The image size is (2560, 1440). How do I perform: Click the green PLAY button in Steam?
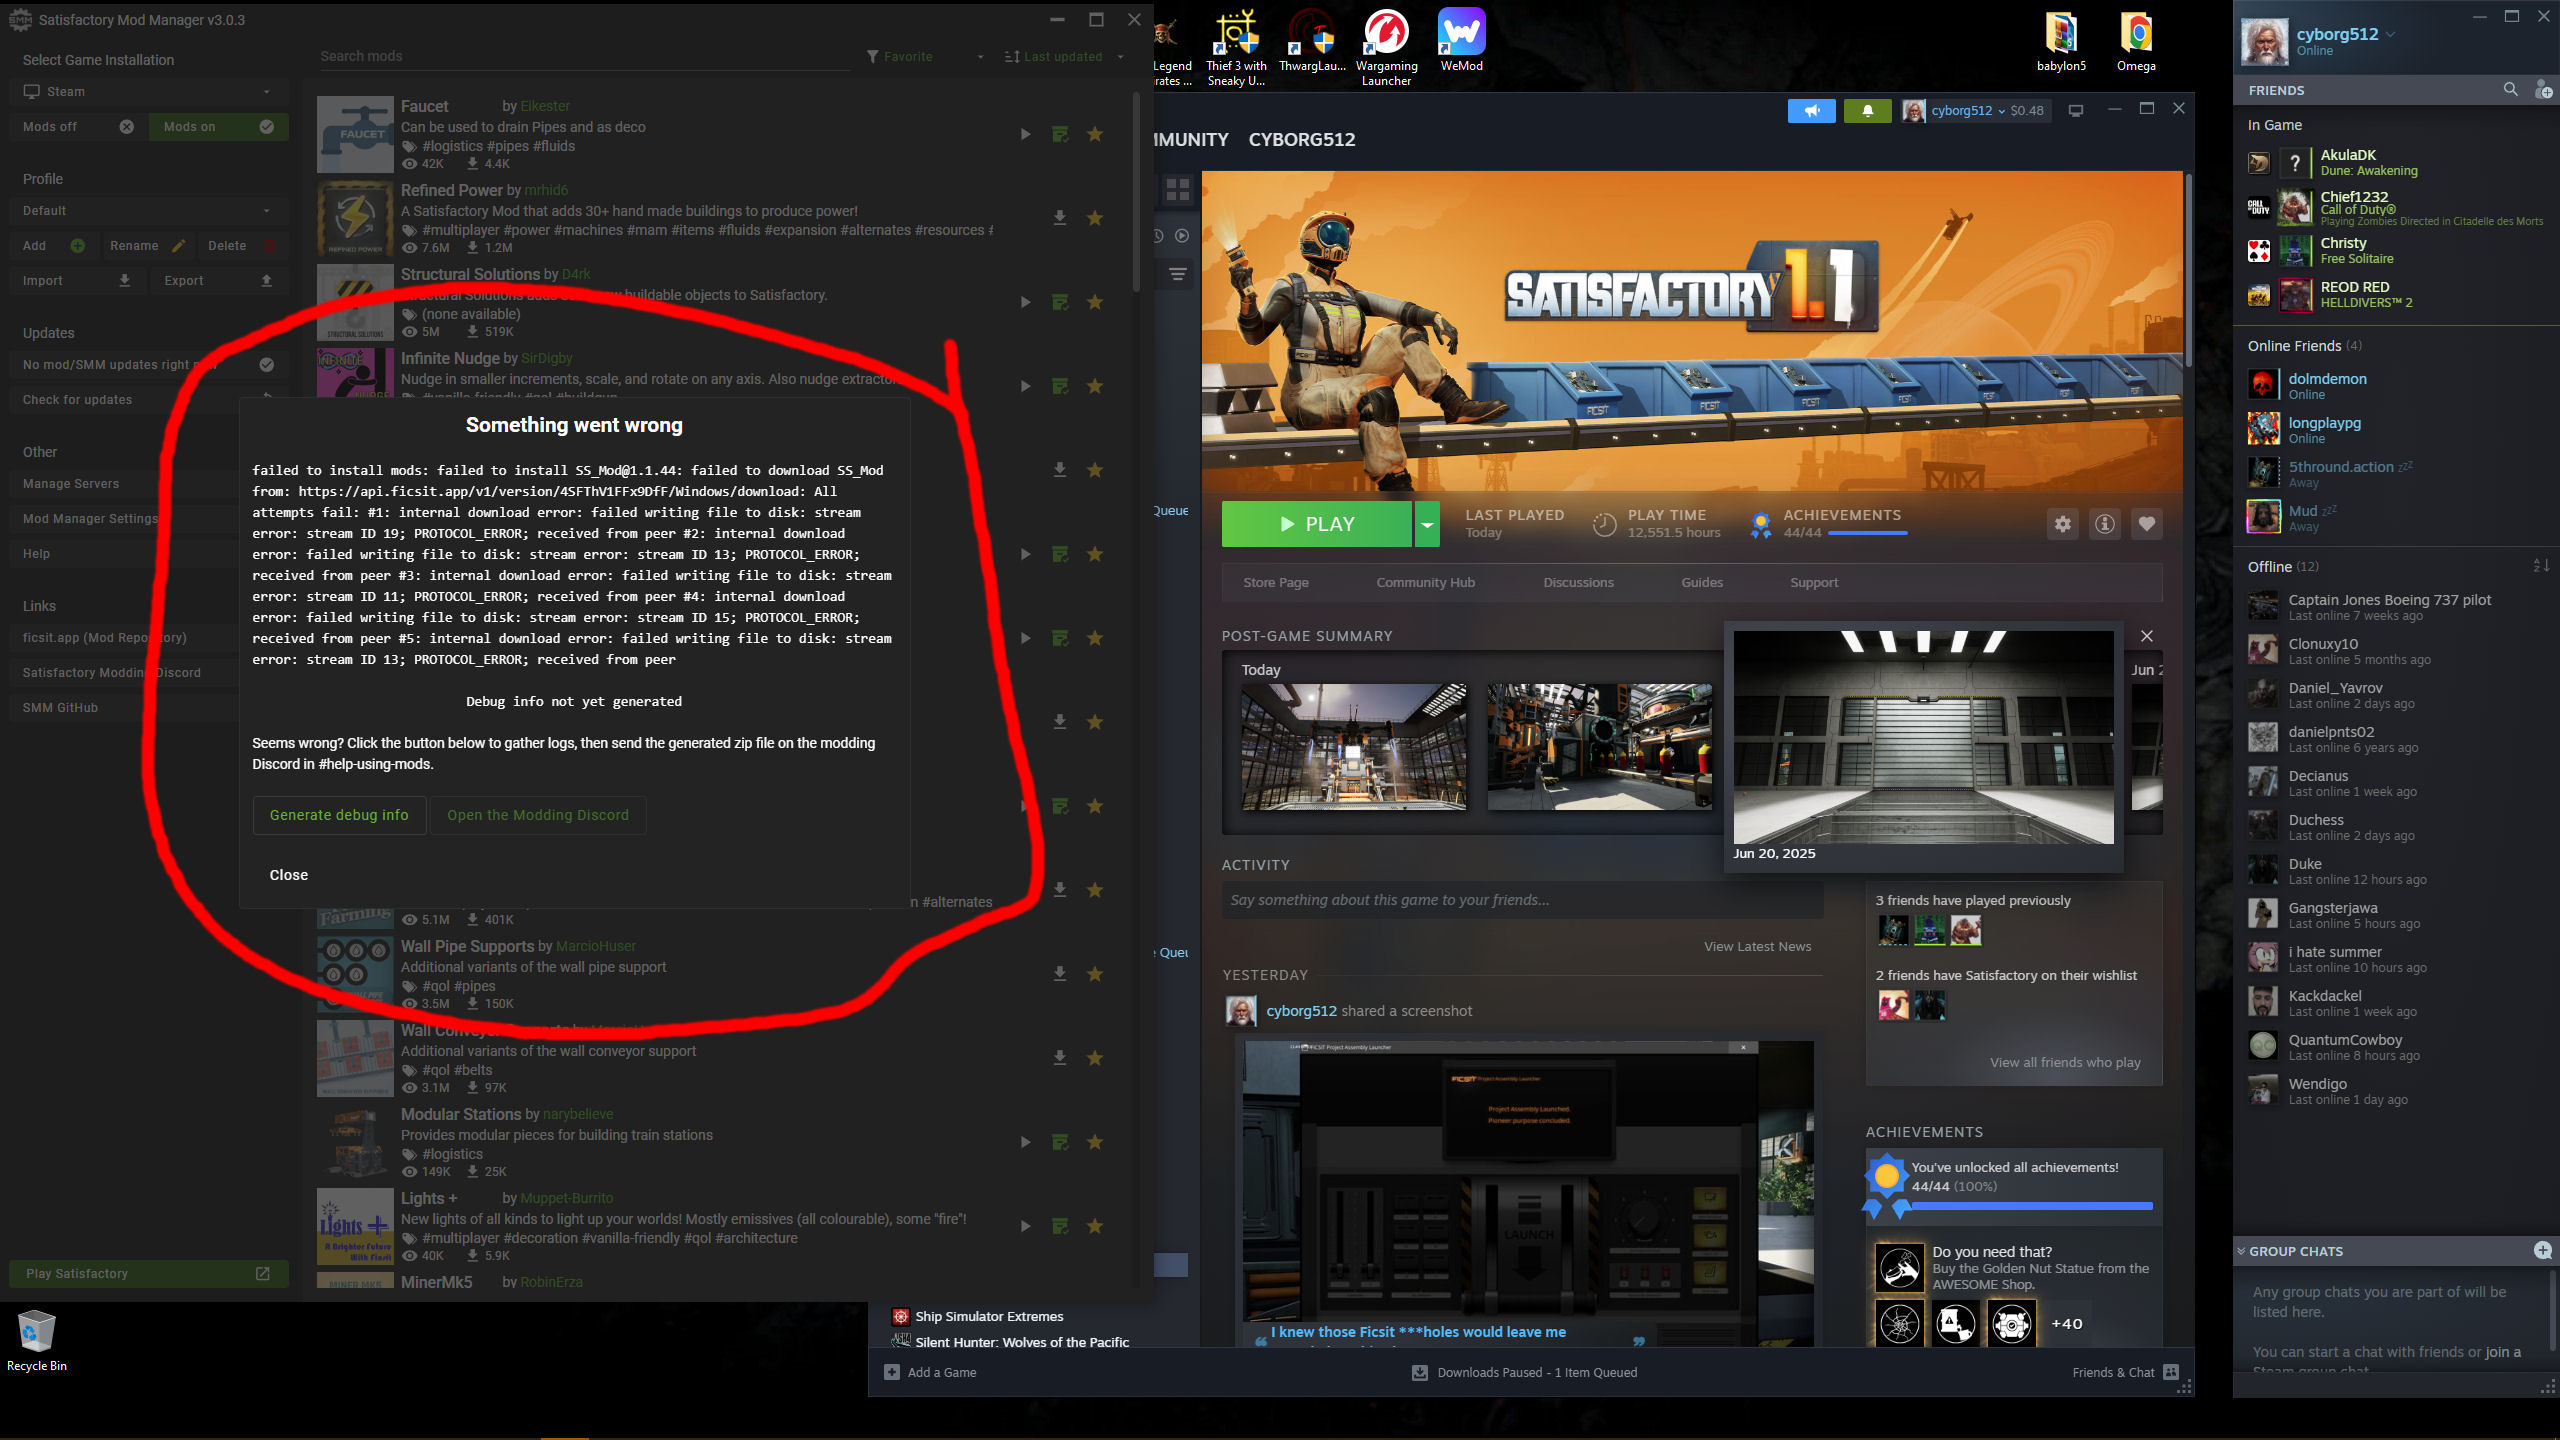(1316, 524)
